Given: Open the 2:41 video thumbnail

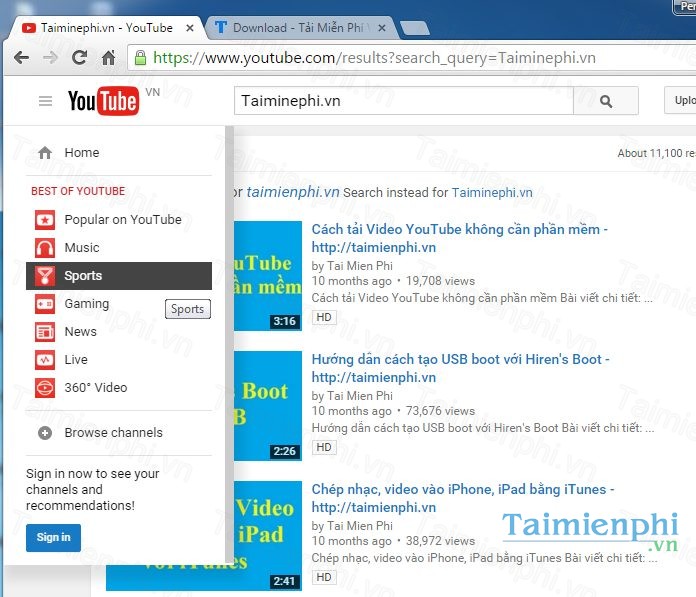Looking at the screenshot, I should (x=268, y=536).
